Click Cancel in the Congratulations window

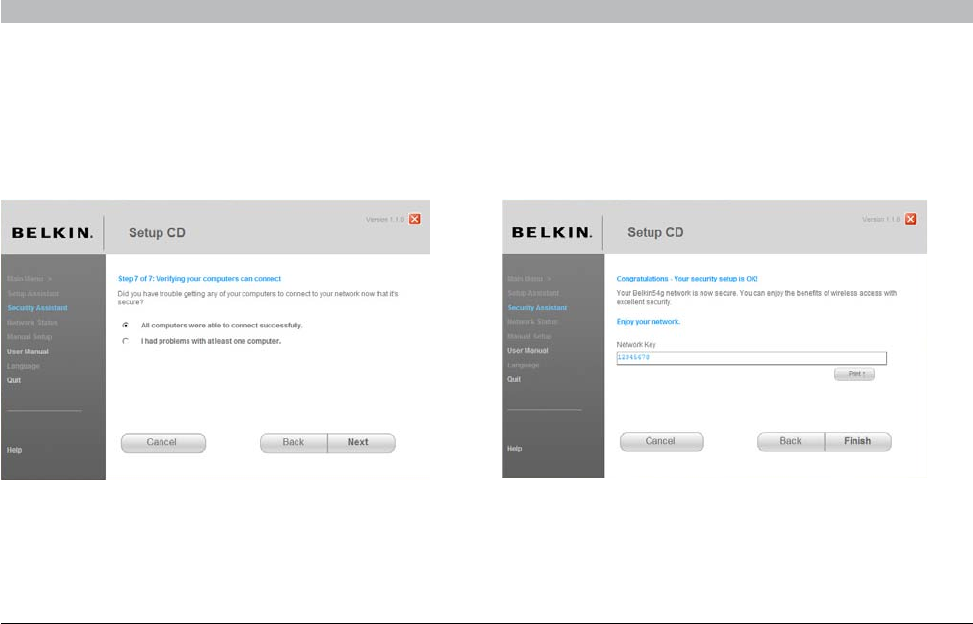point(661,441)
